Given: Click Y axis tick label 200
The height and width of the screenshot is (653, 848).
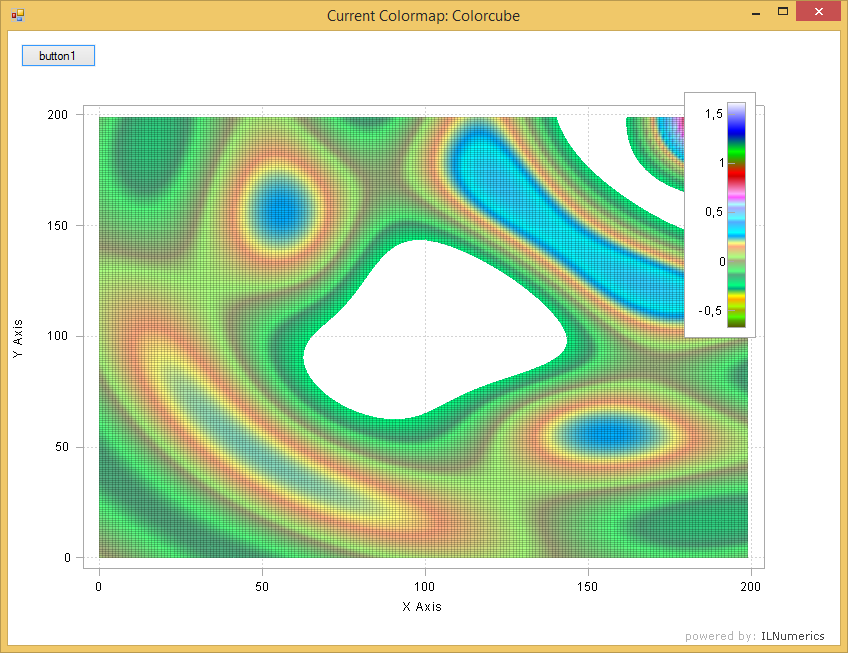Looking at the screenshot, I should point(58,115).
